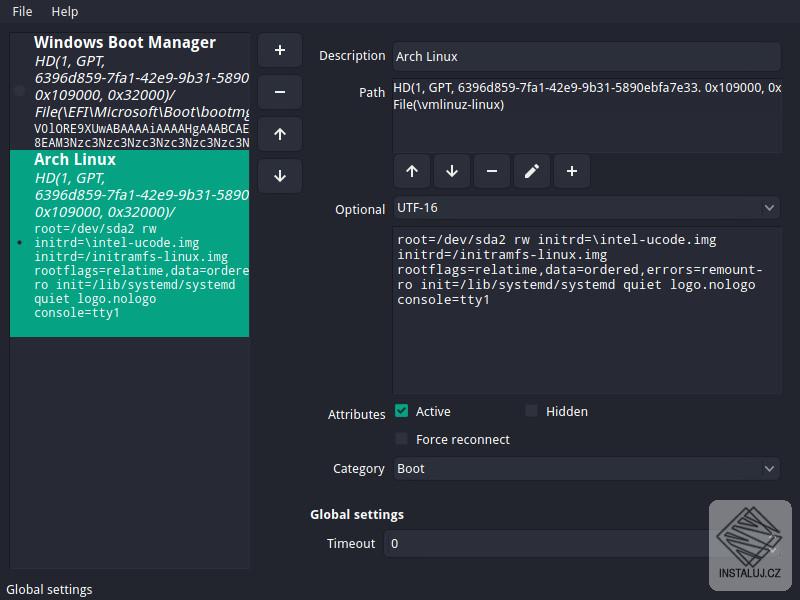This screenshot has height=600, width=800.
Task: Enable the Hidden attribute checkbox
Action: pyautogui.click(x=531, y=411)
